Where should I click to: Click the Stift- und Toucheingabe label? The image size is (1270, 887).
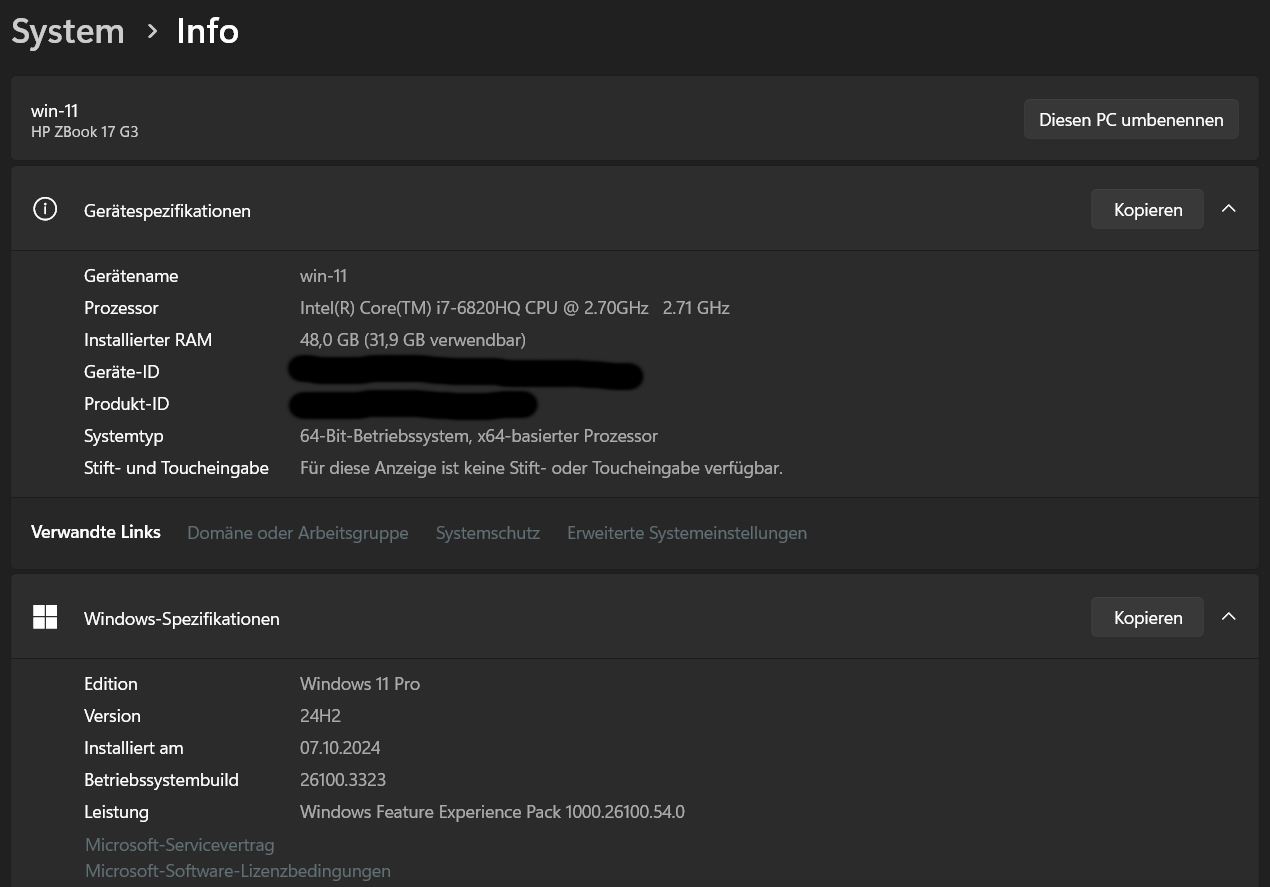(x=176, y=468)
